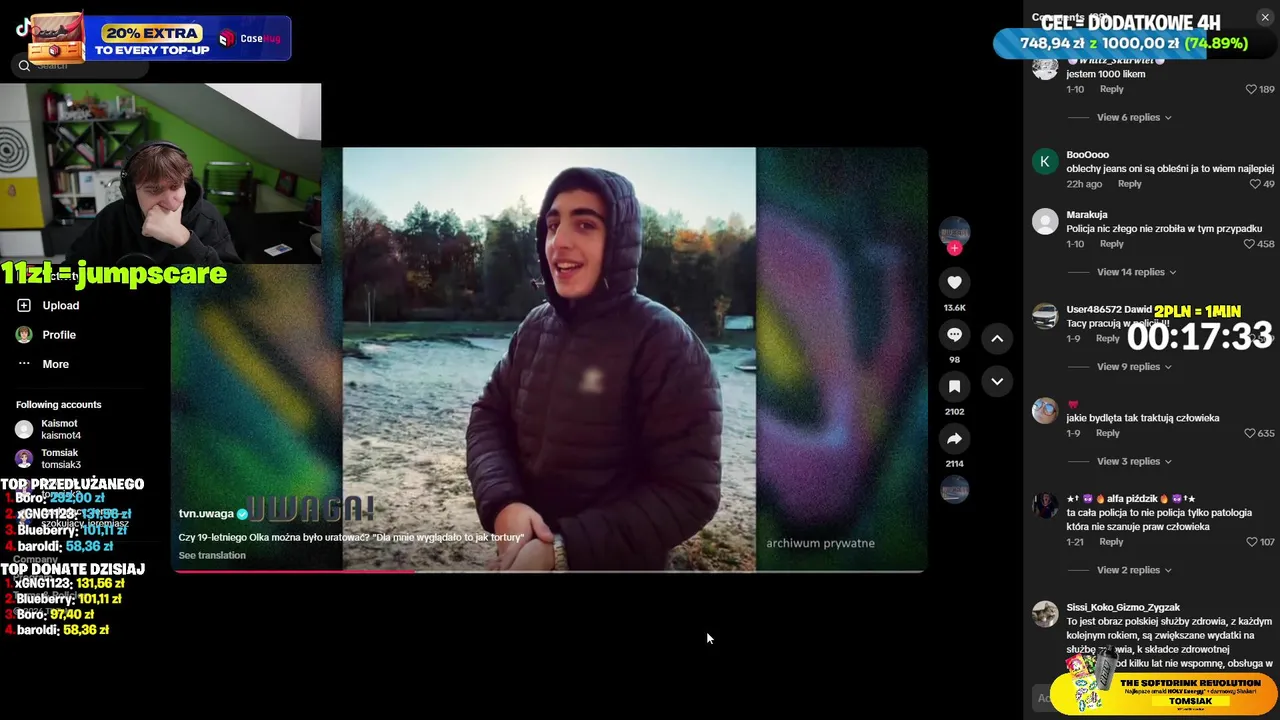Reply to alfa piździk's comment
The width and height of the screenshot is (1280, 720).
coord(1112,542)
